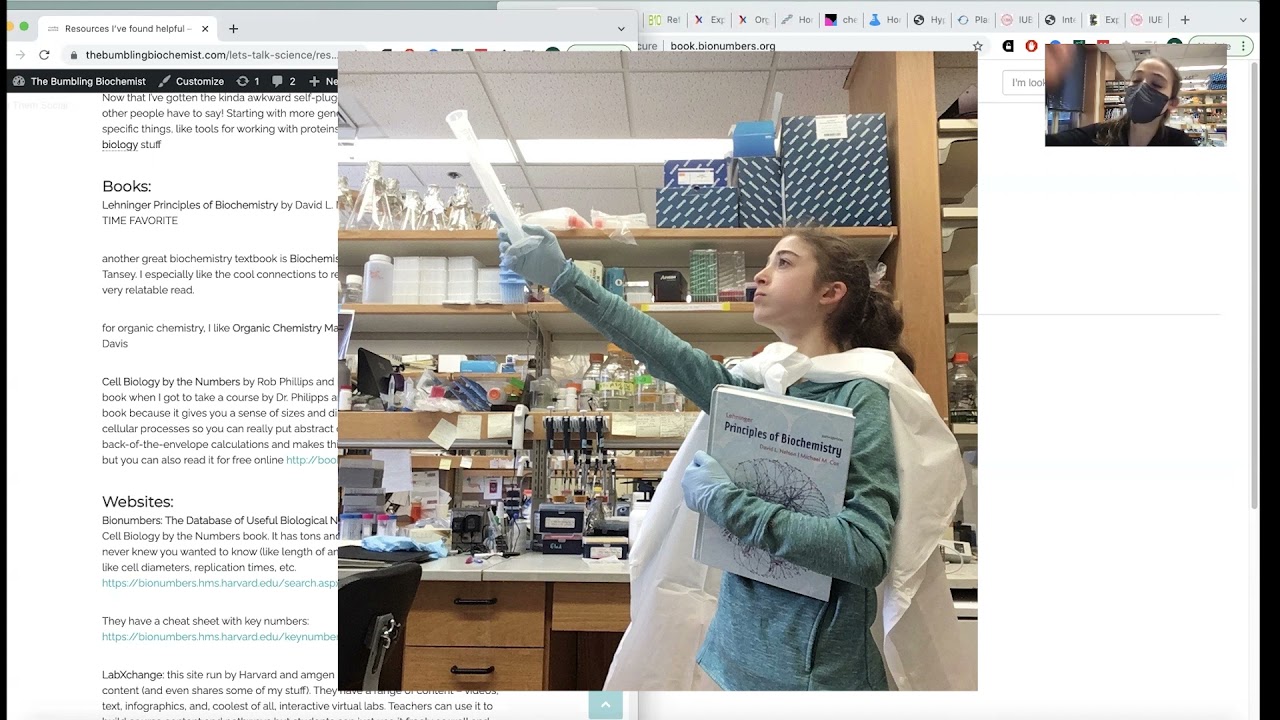Viewport: 1280px width, 720px height.
Task: Click 'Lehninger Principles of Biochemistry' text
Action: 190,205
